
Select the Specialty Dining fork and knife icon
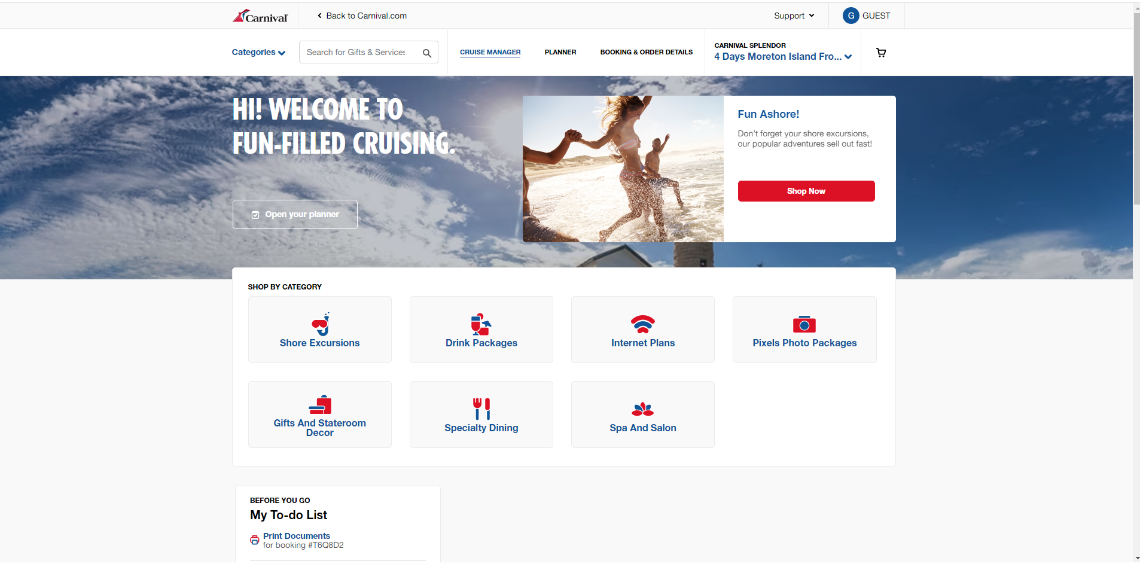481,408
